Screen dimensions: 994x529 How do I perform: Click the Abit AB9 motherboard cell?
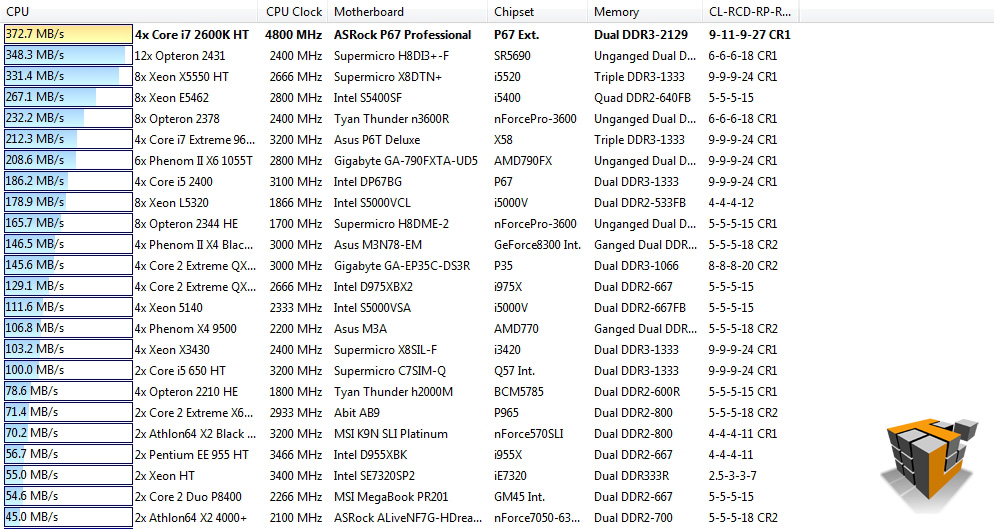(x=357, y=413)
